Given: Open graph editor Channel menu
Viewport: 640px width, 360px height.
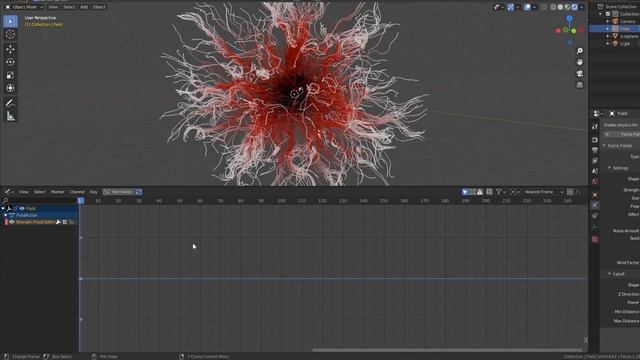Looking at the screenshot, I should pyautogui.click(x=77, y=192).
